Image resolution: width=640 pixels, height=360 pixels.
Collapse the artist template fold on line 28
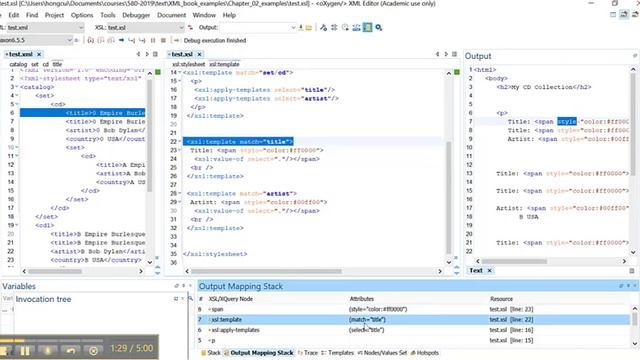pos(180,193)
